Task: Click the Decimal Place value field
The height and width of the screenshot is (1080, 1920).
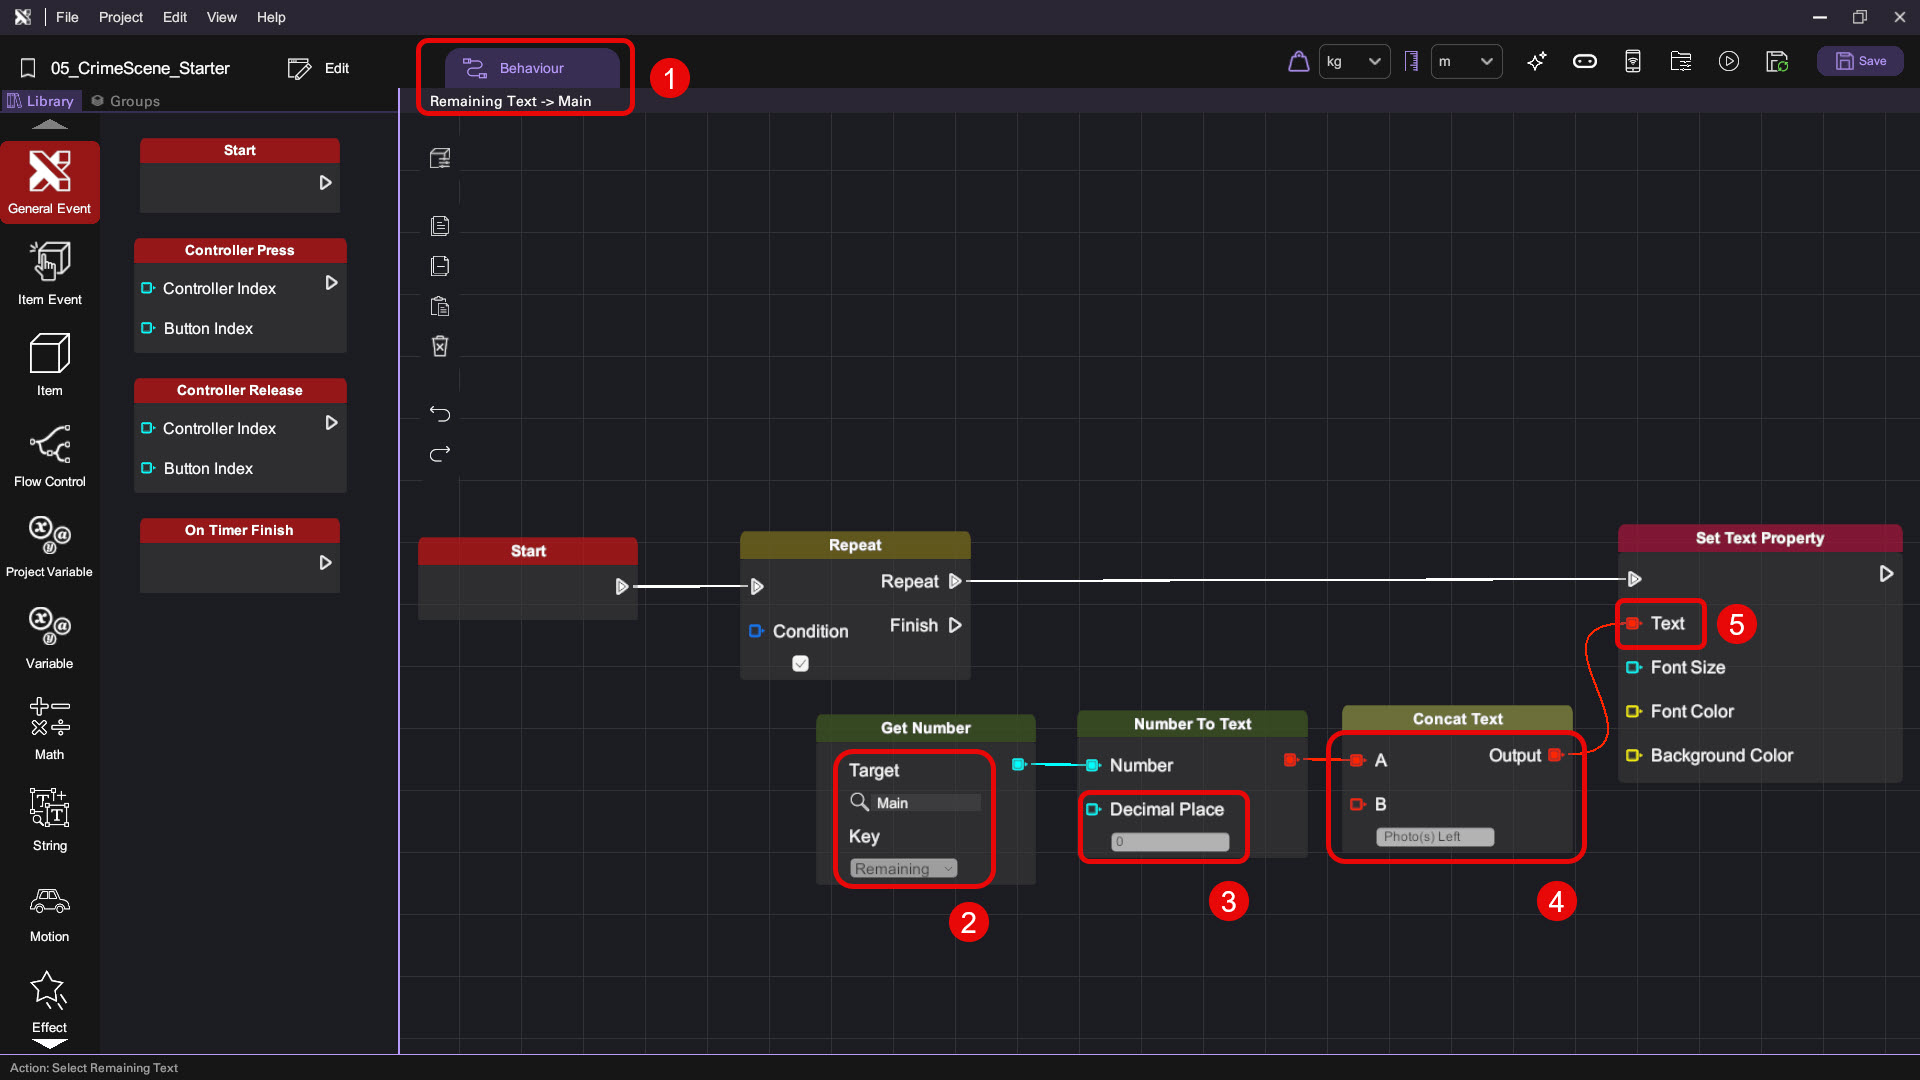Action: click(1169, 842)
